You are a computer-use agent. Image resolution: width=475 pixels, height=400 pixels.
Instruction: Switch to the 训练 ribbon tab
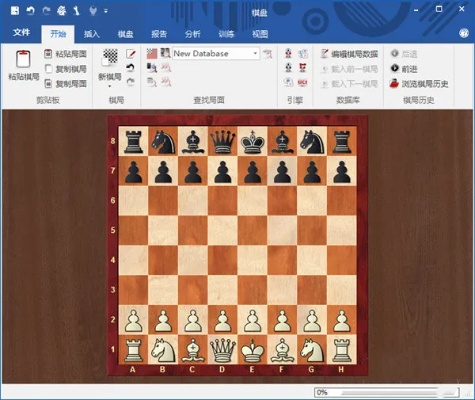tap(226, 34)
